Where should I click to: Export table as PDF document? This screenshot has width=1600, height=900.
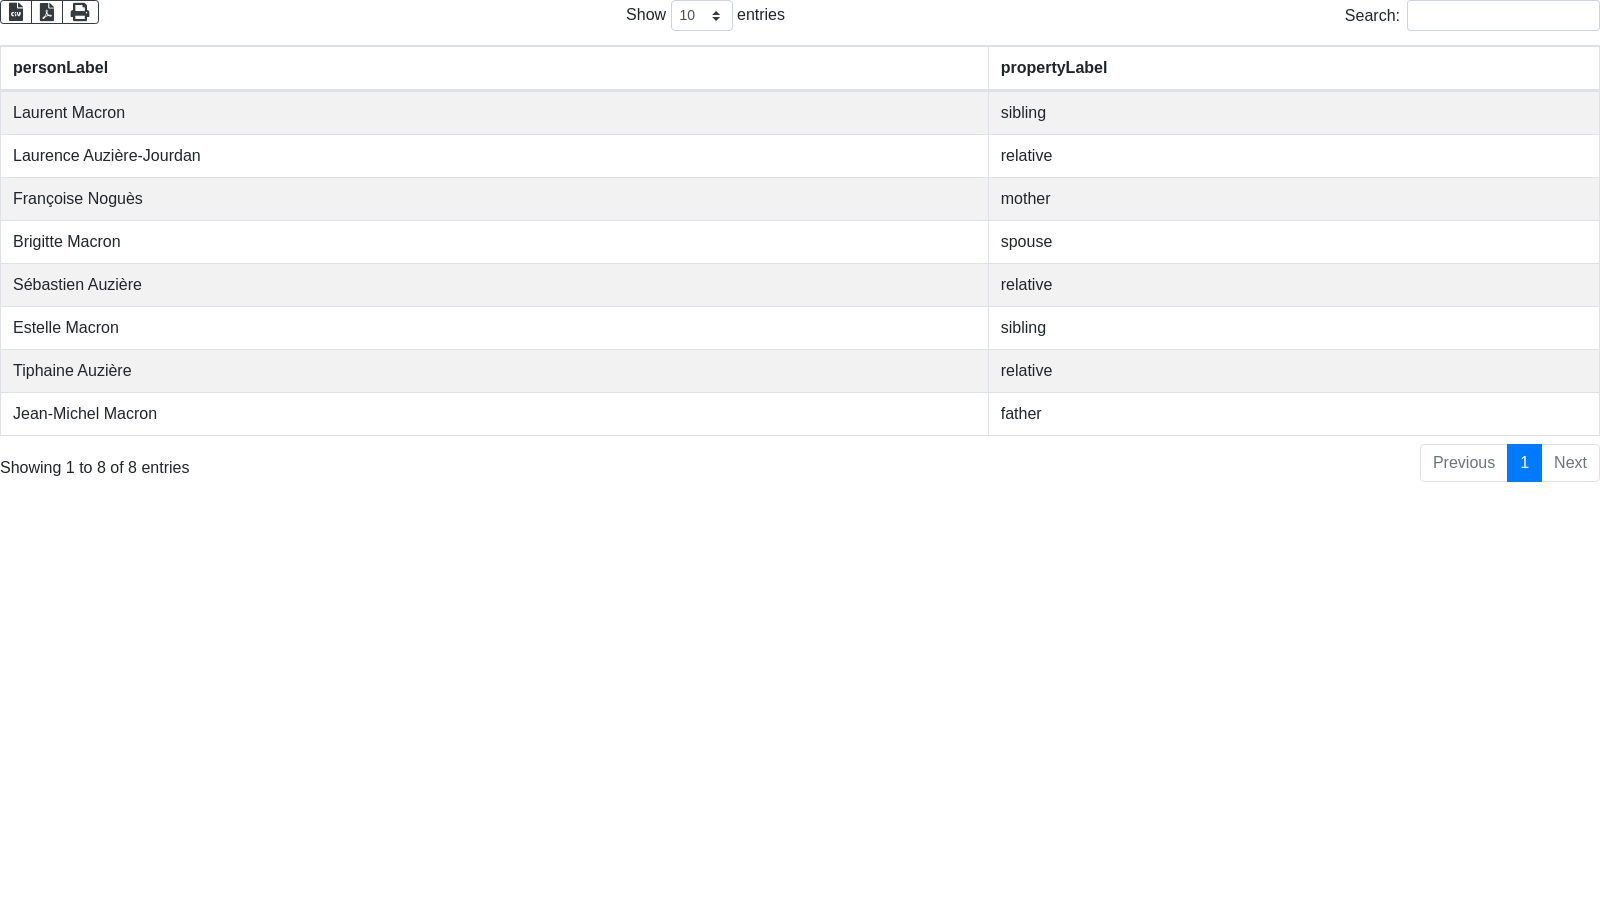tap(47, 12)
